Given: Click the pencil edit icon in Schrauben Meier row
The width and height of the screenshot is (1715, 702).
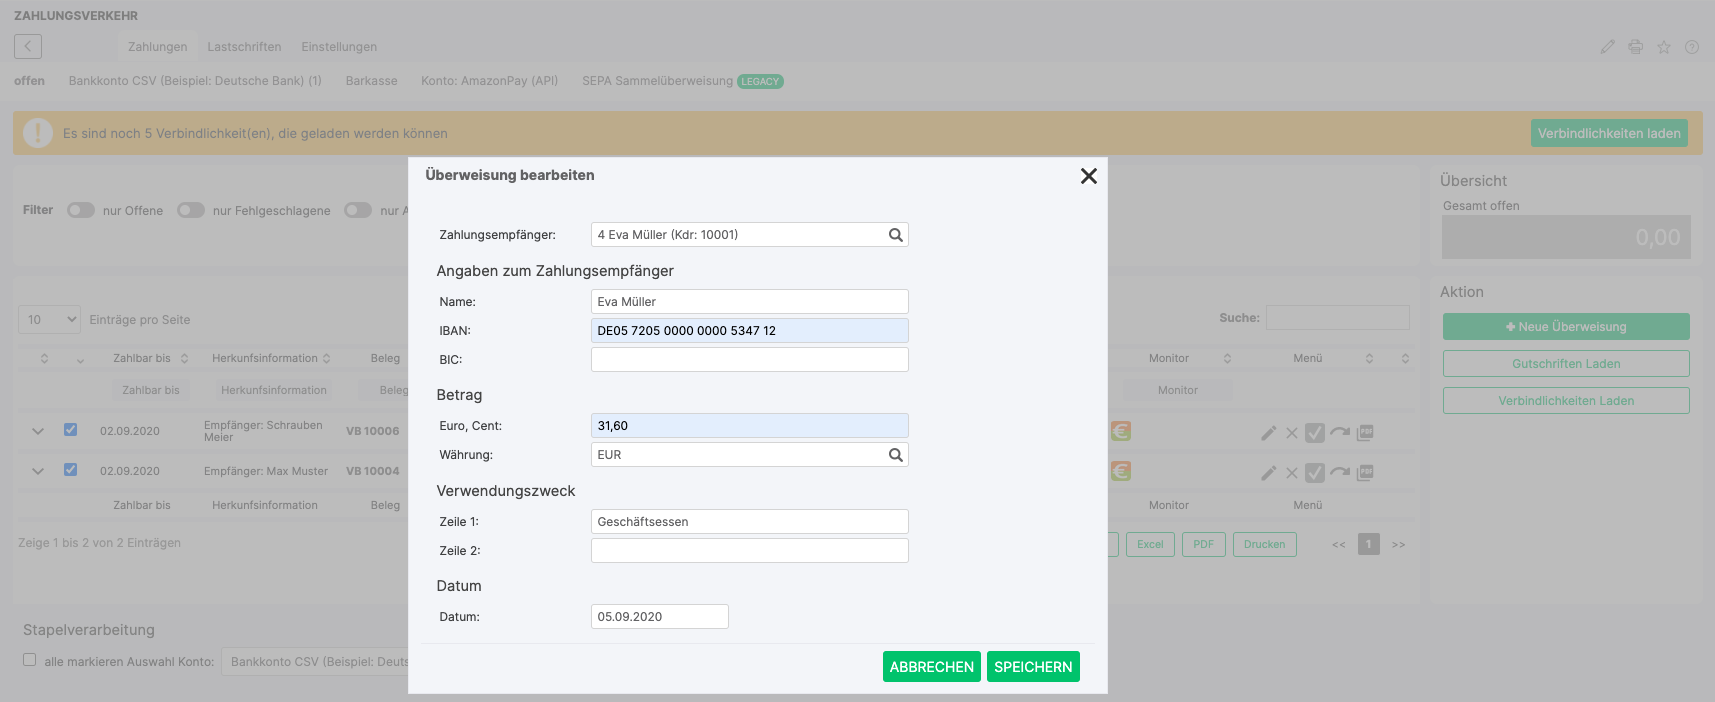Looking at the screenshot, I should pos(1268,433).
